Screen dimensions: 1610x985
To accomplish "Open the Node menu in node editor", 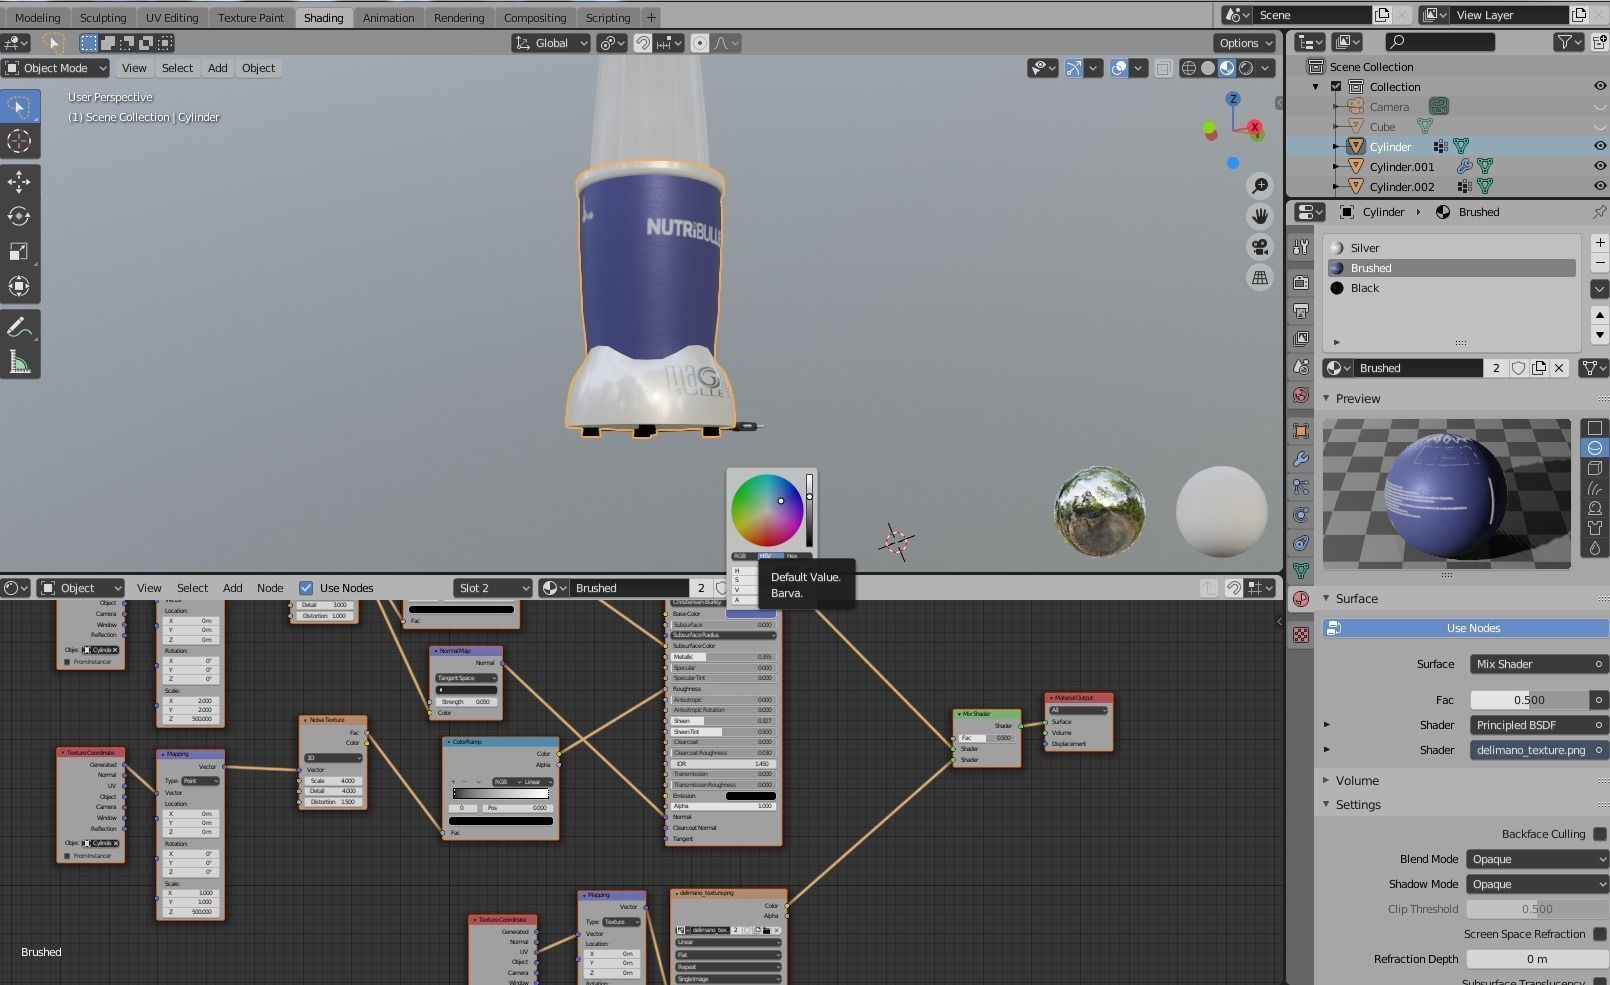I will pyautogui.click(x=270, y=588).
